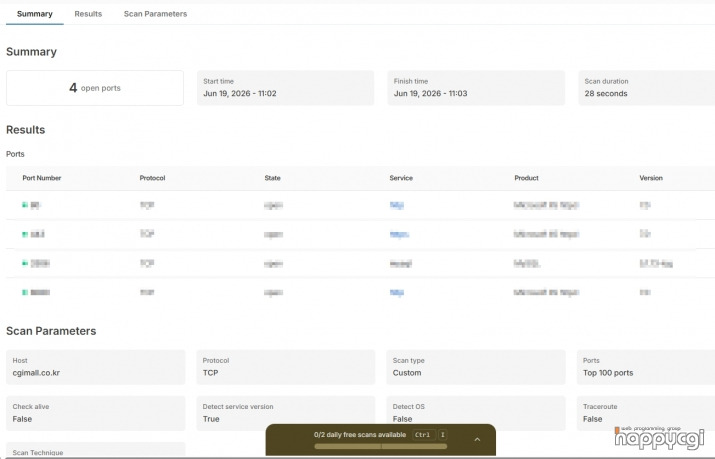Click the Start time value Jun 19, 2026 - 11:02
This screenshot has width=715, height=459.
point(240,93)
